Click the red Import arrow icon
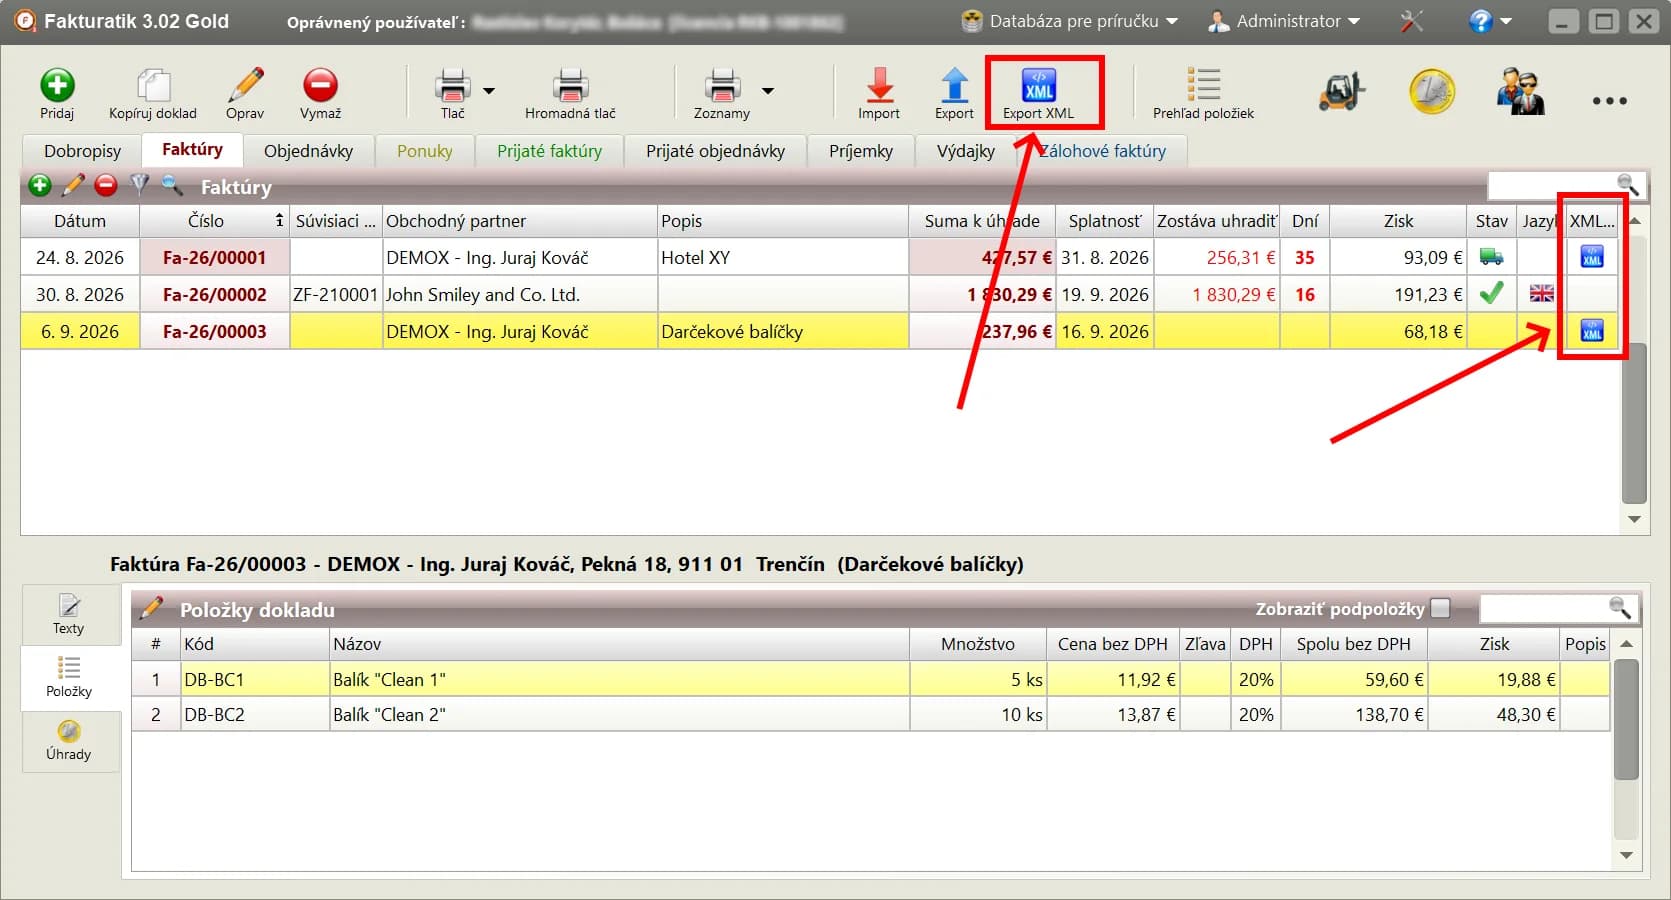1671x900 pixels. [879, 86]
